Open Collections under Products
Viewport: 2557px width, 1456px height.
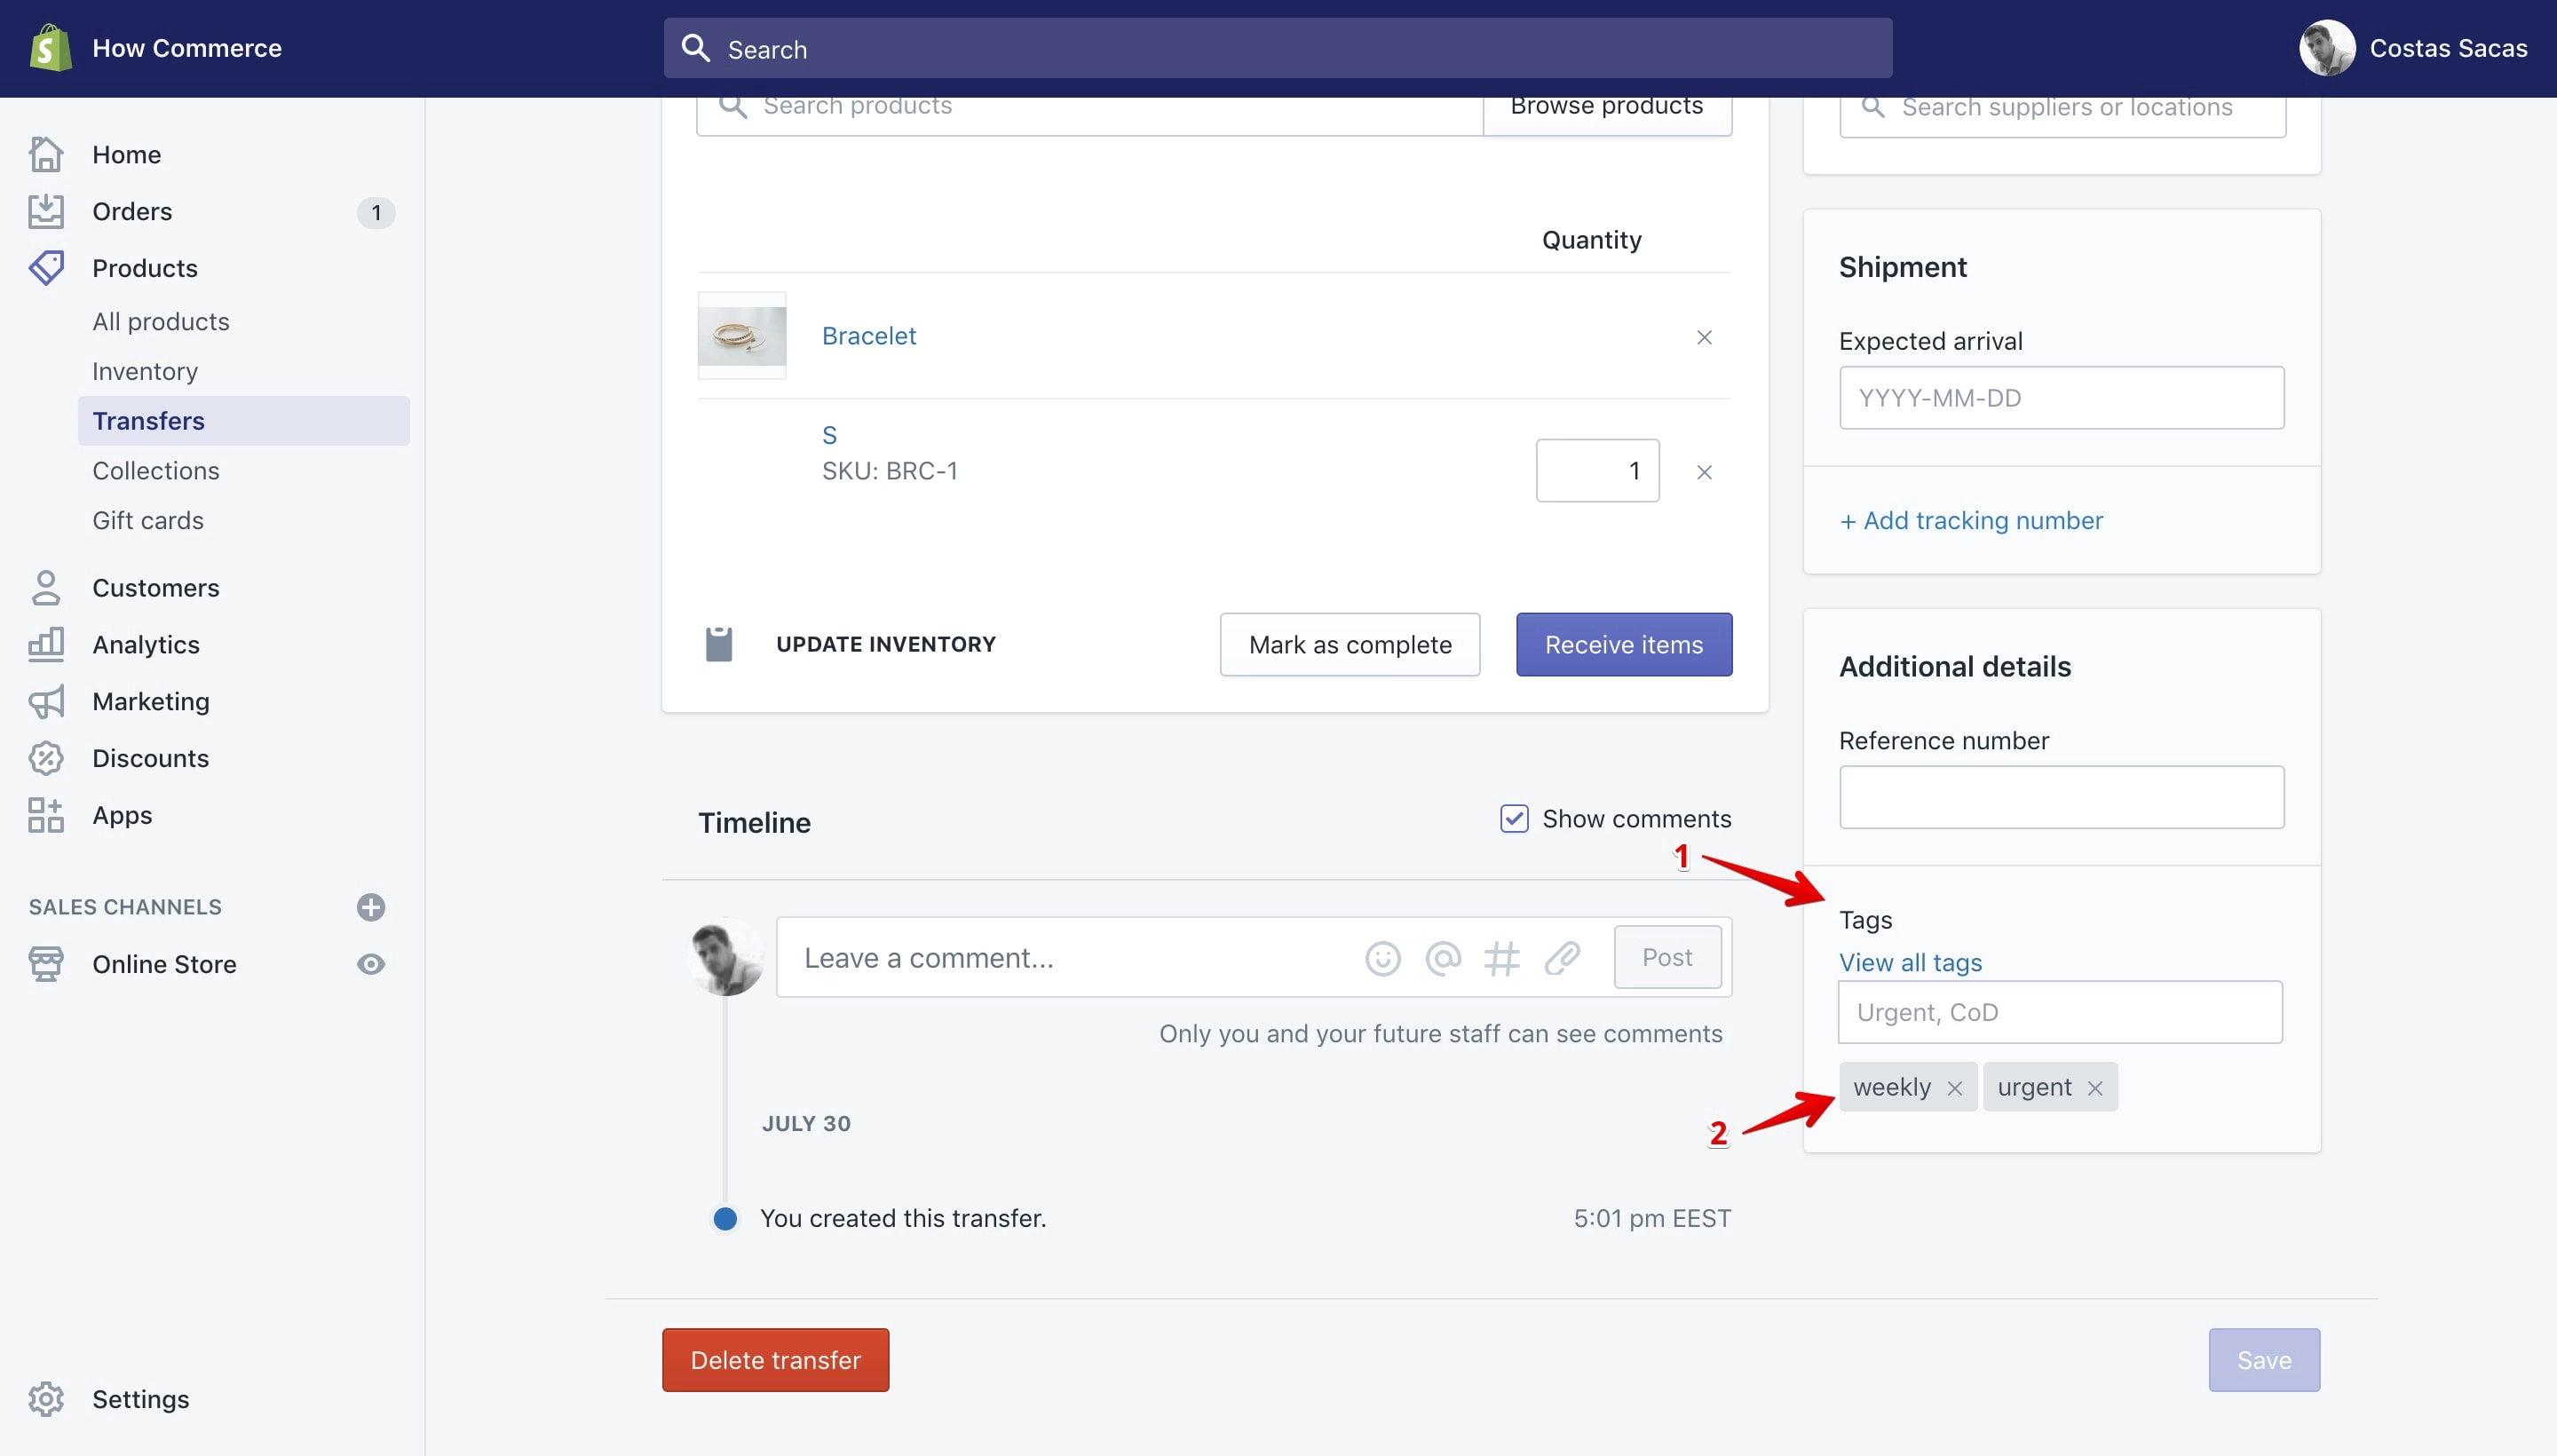coord(156,471)
